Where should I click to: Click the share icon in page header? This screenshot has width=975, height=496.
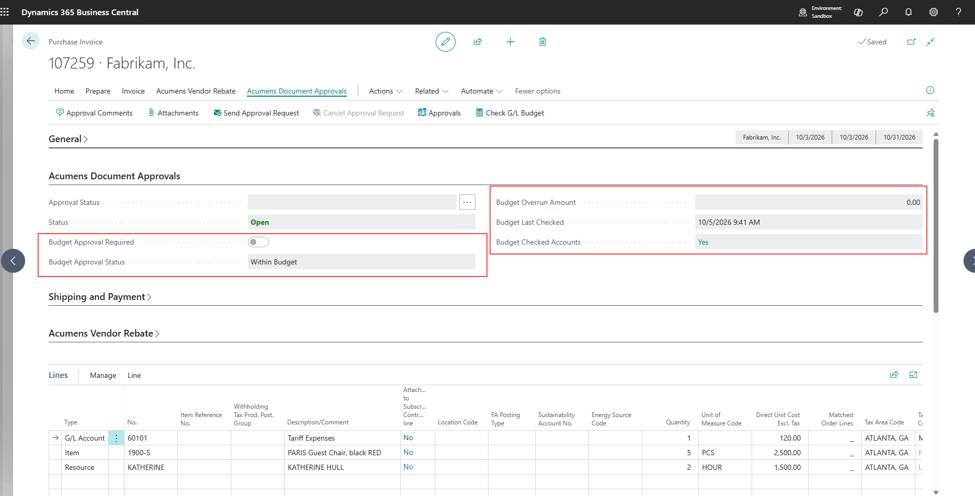478,42
